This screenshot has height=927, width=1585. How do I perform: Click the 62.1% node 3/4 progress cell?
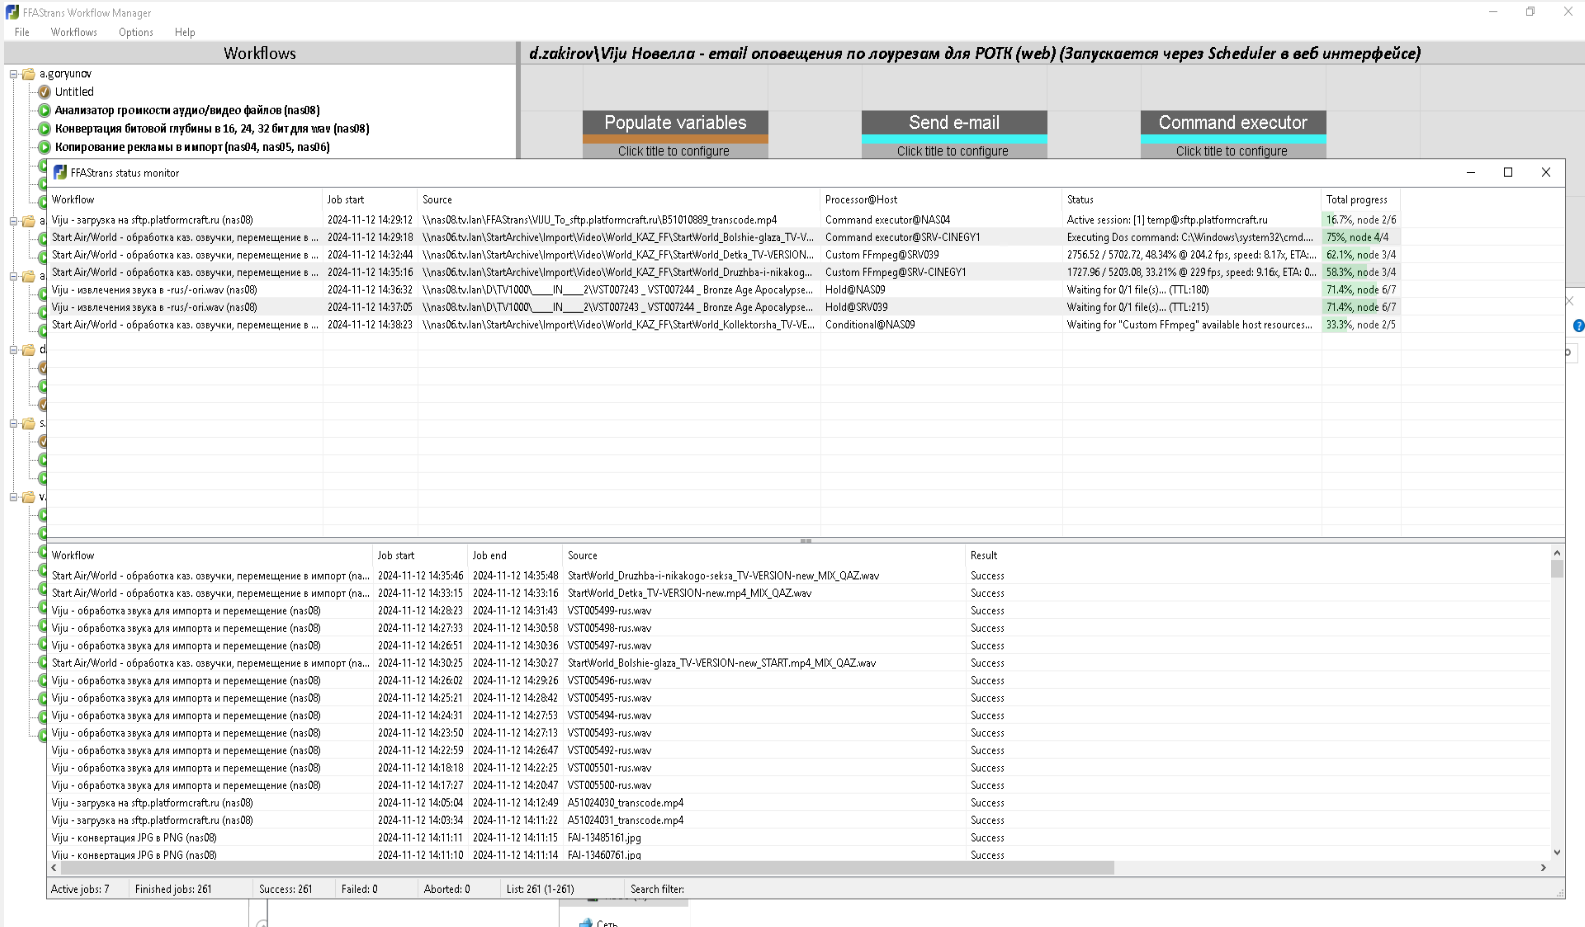[x=1361, y=255]
